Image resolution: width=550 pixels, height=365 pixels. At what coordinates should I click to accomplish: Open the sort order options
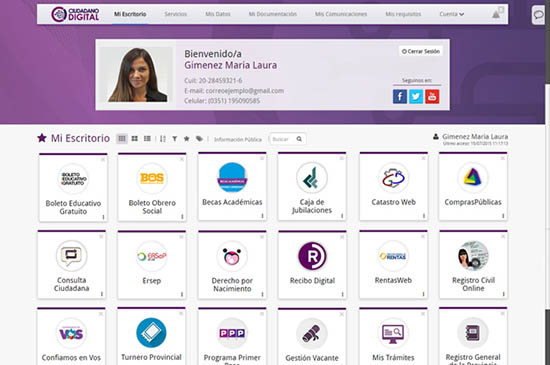pos(163,139)
